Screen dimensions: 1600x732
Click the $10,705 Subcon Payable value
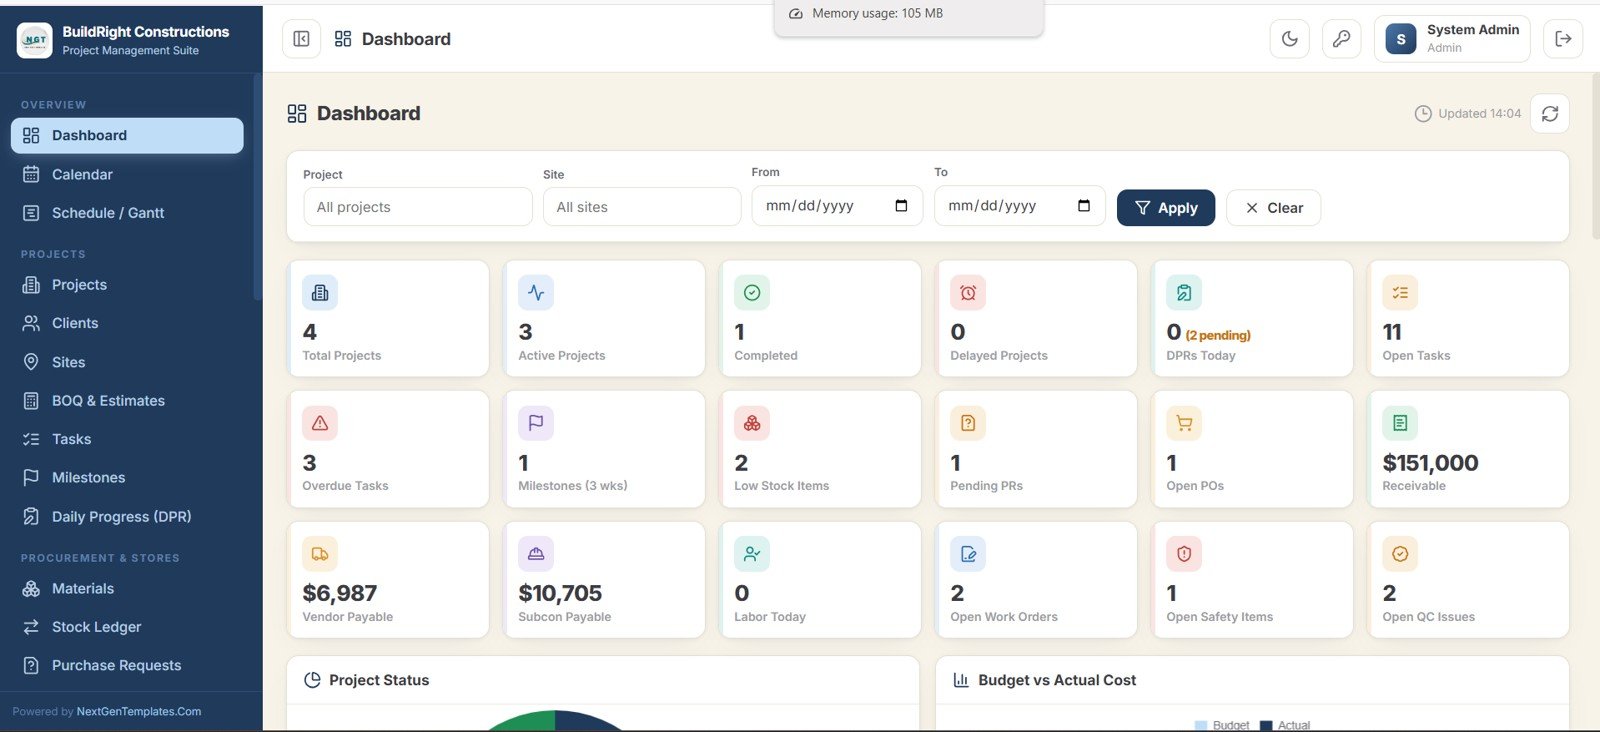point(560,594)
